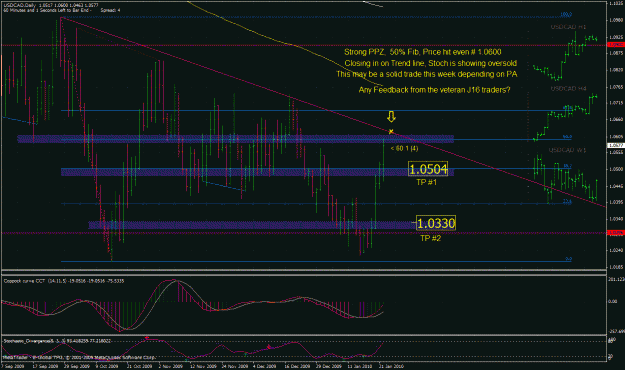Select the 38.2 Fibonacci level label
Screen dimensions: 625x370
[568, 166]
